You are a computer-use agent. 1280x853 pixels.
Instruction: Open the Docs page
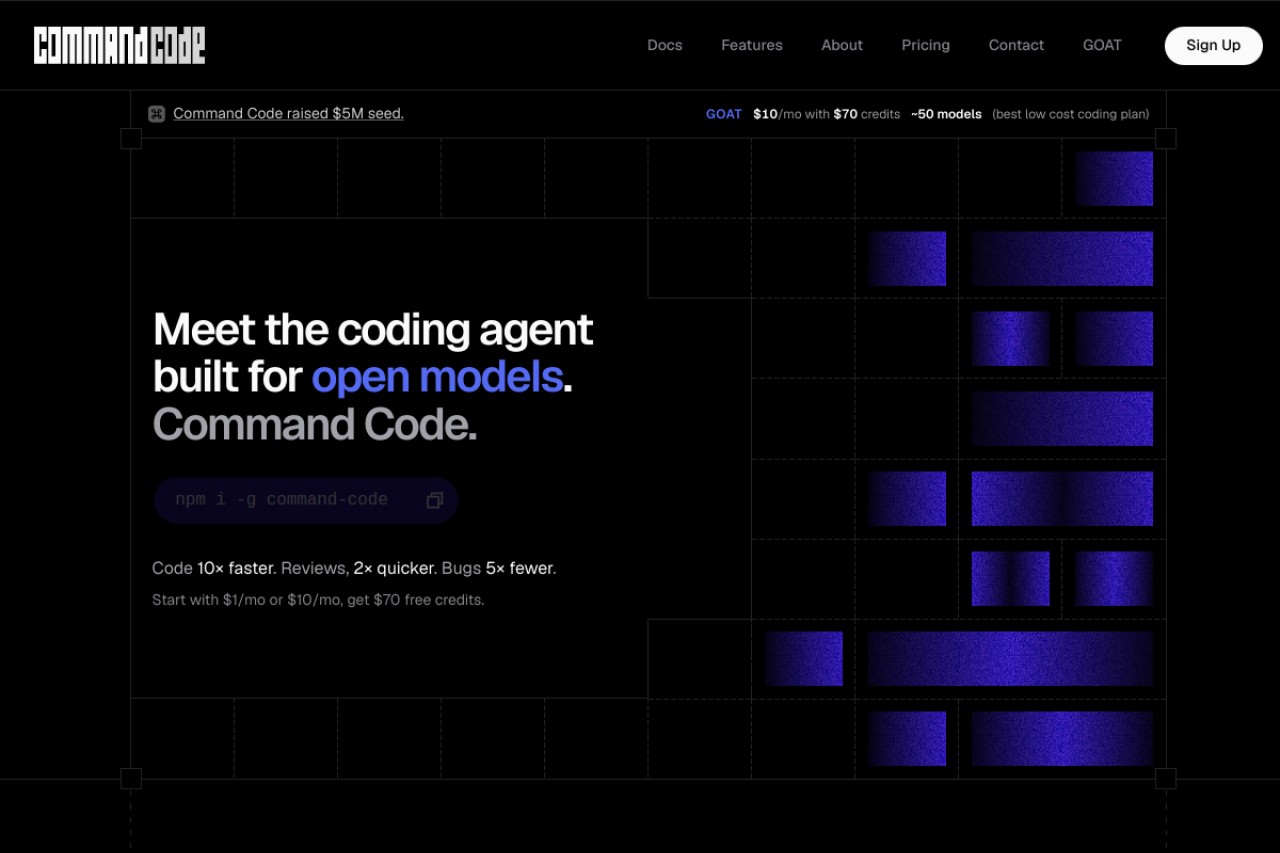(x=665, y=45)
